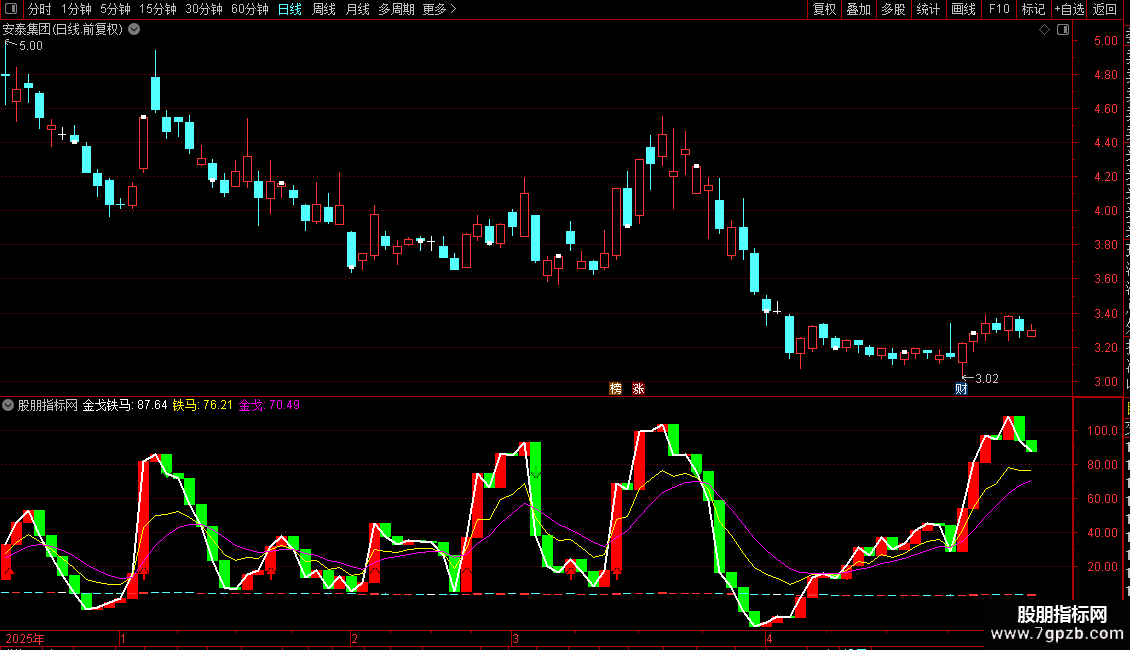Viewport: 1130px width, 650px height.
Task: Click the window split icon beside the diamond
Action: [x=1063, y=30]
